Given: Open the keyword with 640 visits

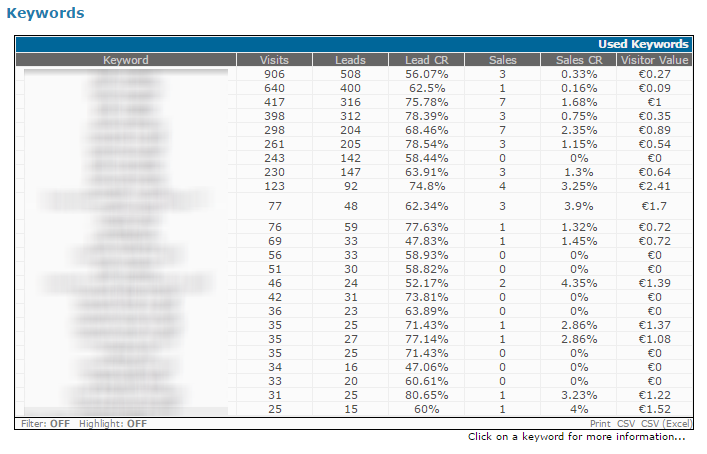Looking at the screenshot, I should coord(125,87).
